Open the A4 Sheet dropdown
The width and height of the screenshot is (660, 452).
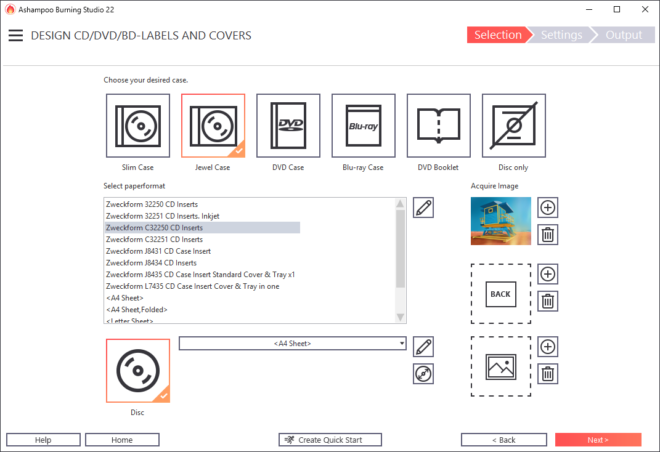(293, 343)
